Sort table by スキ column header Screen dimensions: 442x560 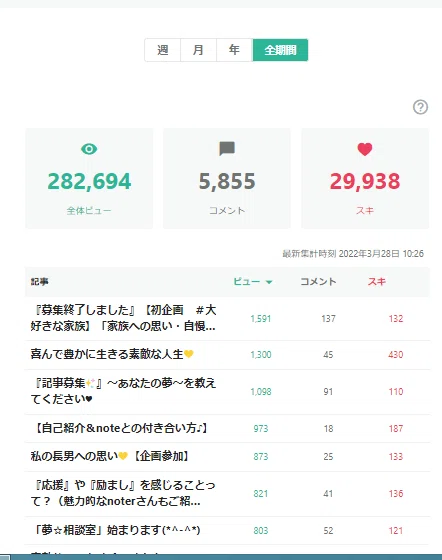coord(377,282)
